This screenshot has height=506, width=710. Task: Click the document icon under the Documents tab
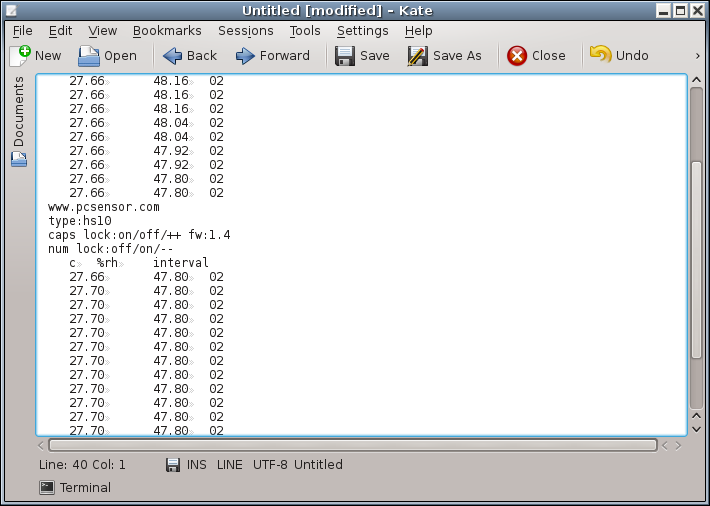19,159
